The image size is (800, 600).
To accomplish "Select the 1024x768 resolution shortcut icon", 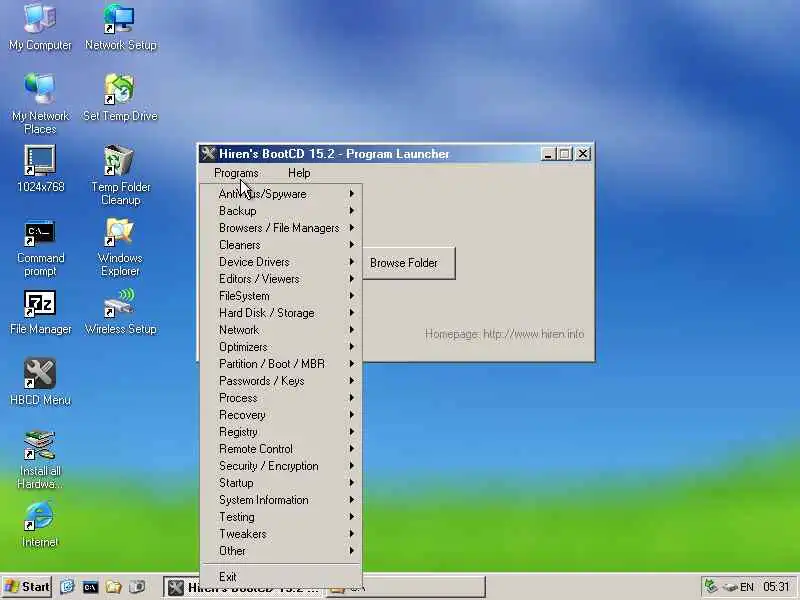I will tap(40, 168).
